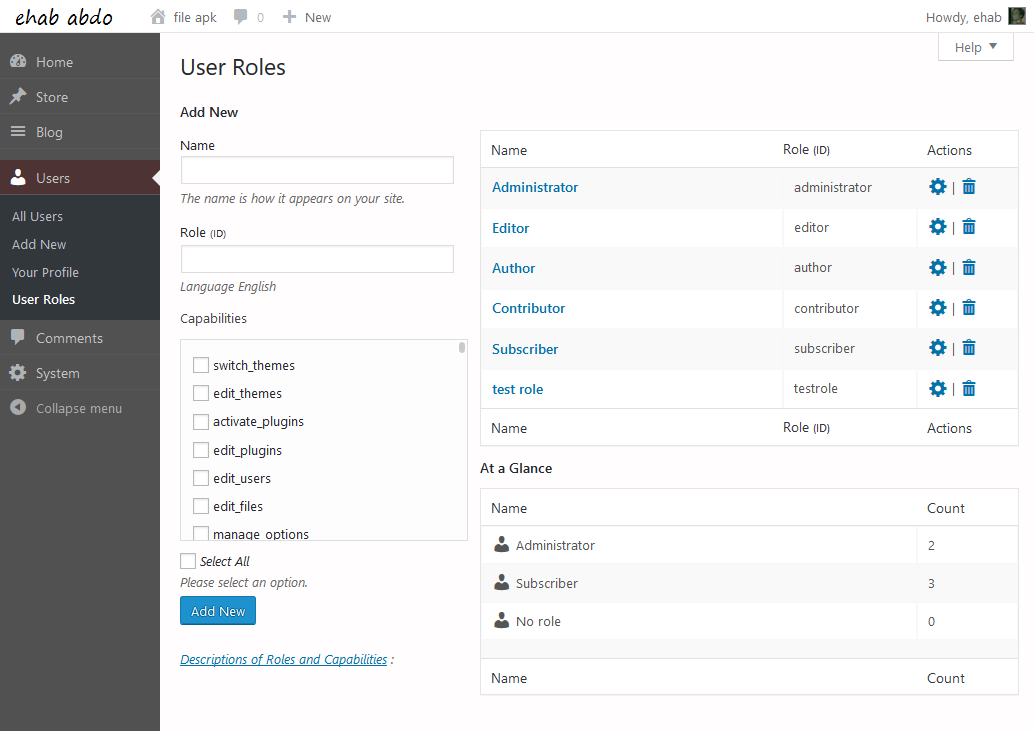The image size is (1034, 731).
Task: Delete the test role via trash icon
Action: click(x=968, y=388)
